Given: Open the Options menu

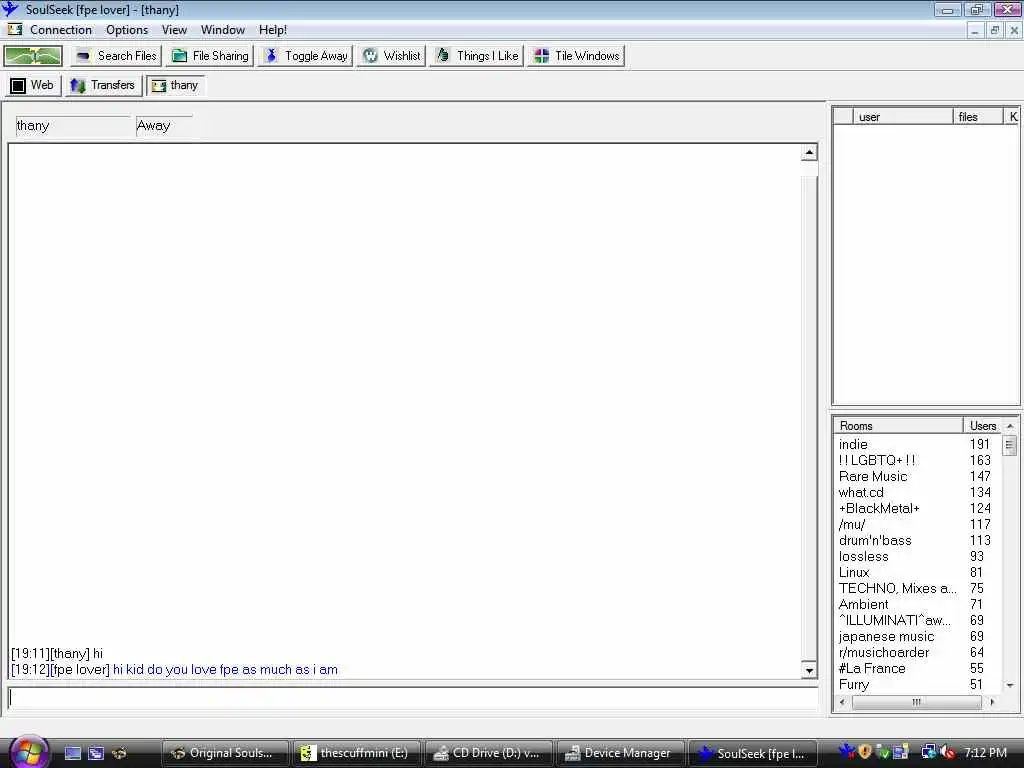Looking at the screenshot, I should [127, 30].
